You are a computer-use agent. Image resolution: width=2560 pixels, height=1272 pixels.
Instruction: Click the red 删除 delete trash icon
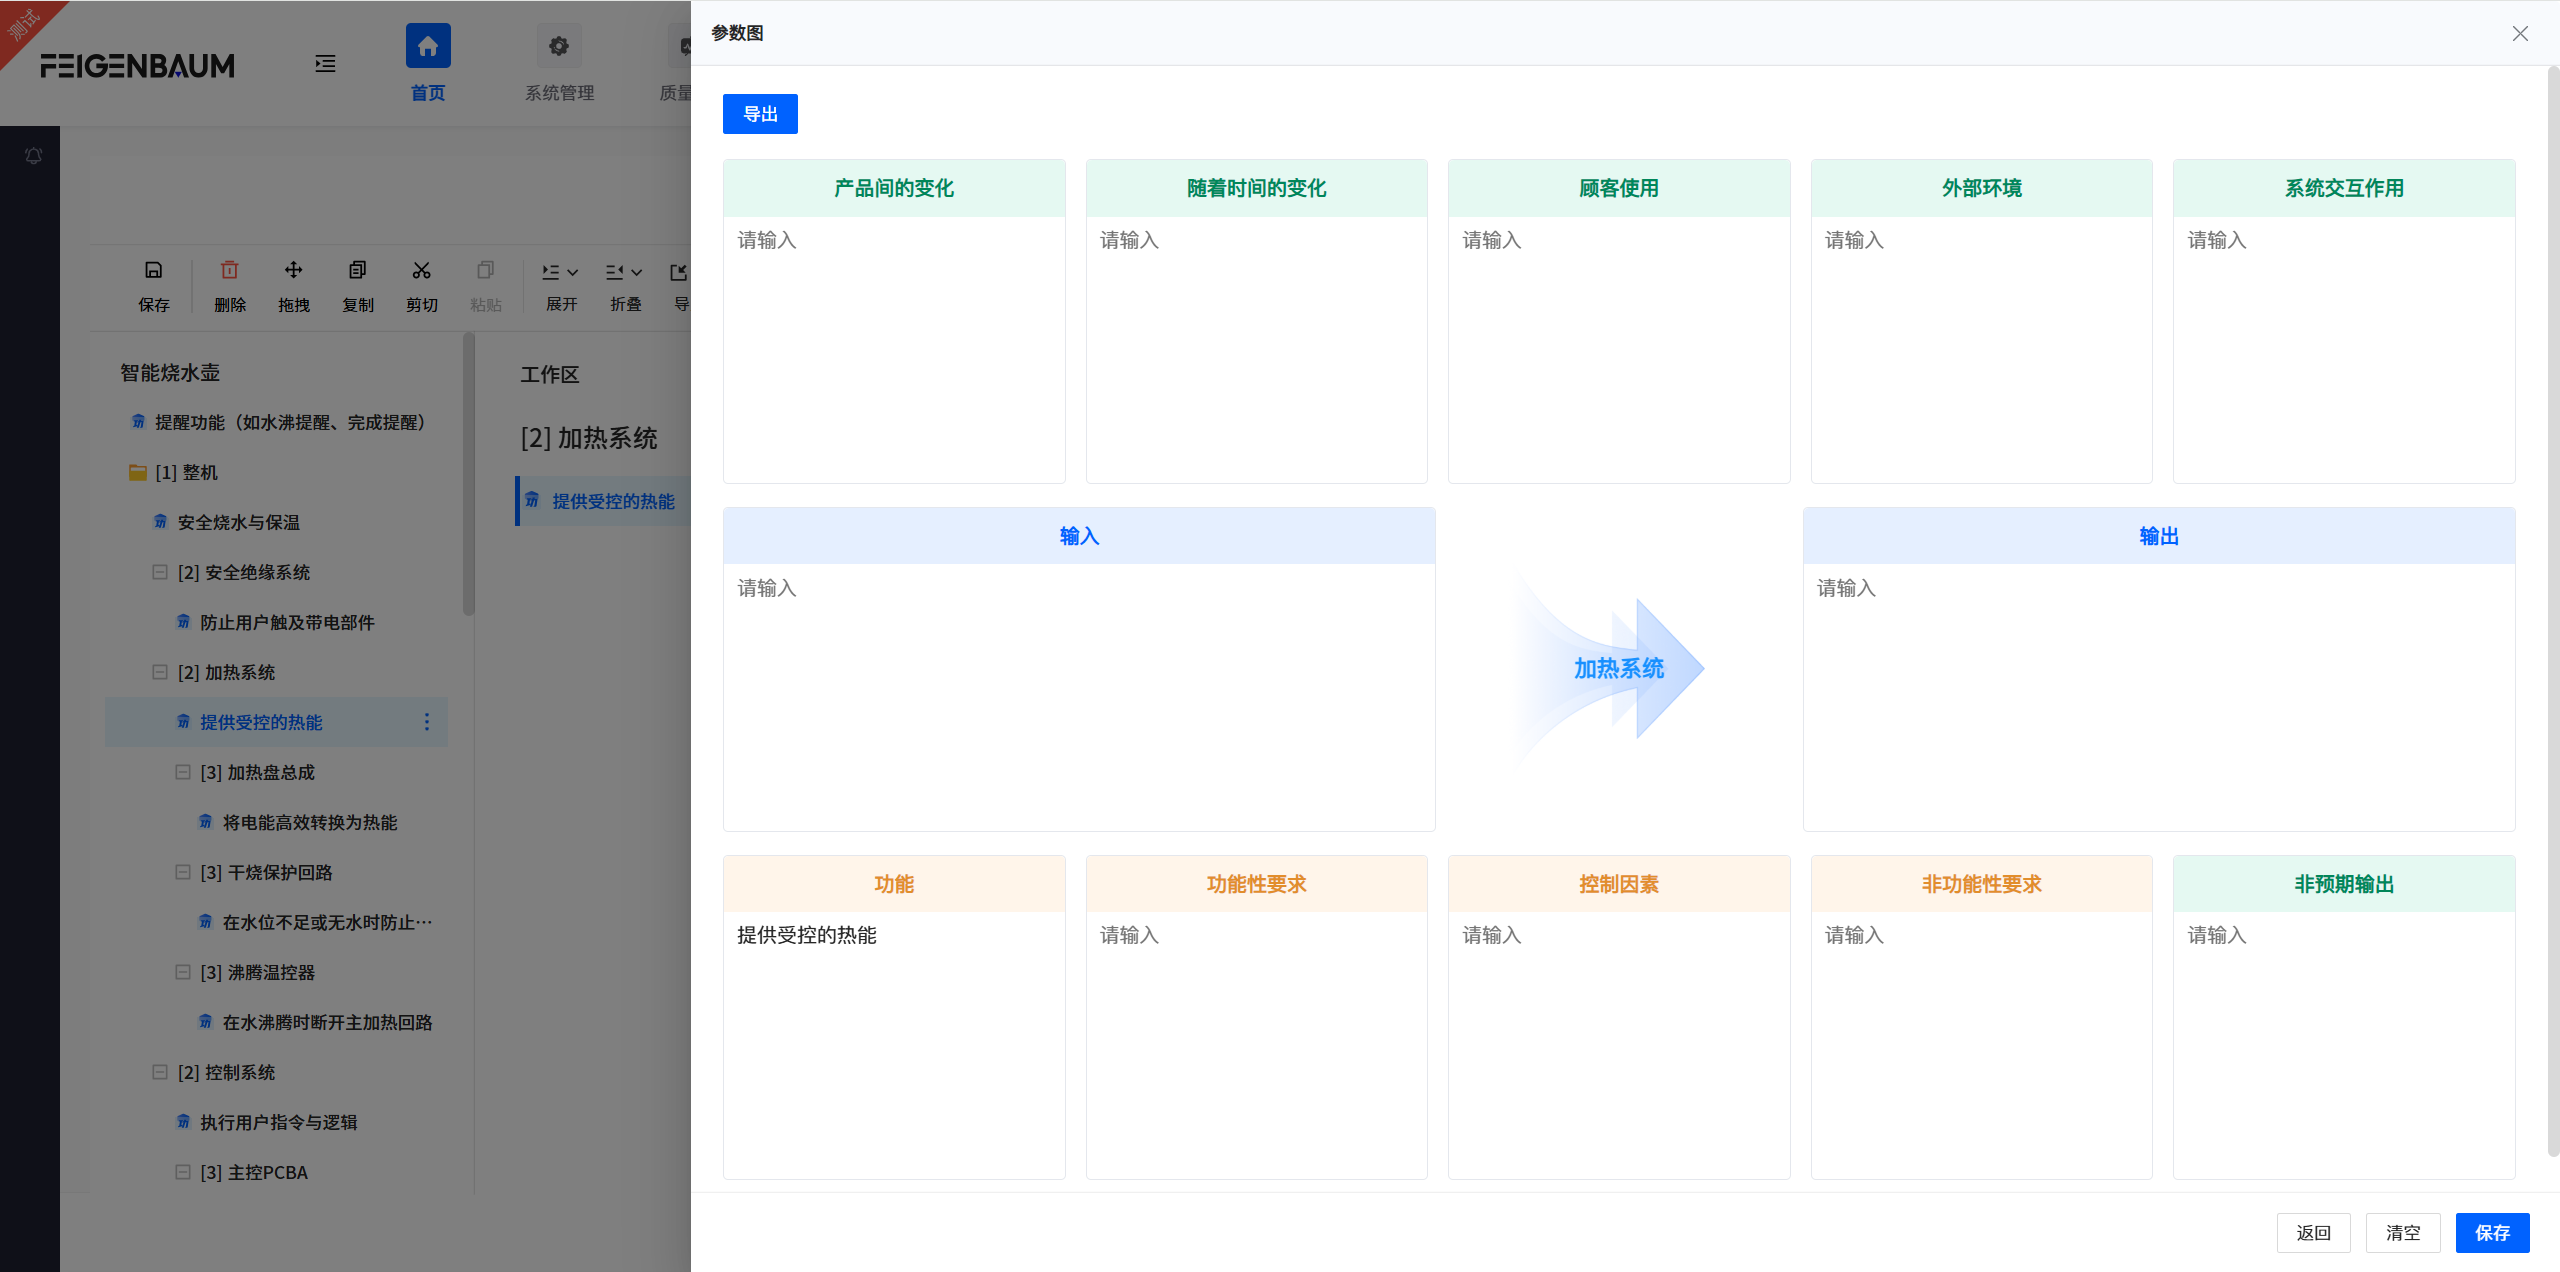pos(229,270)
